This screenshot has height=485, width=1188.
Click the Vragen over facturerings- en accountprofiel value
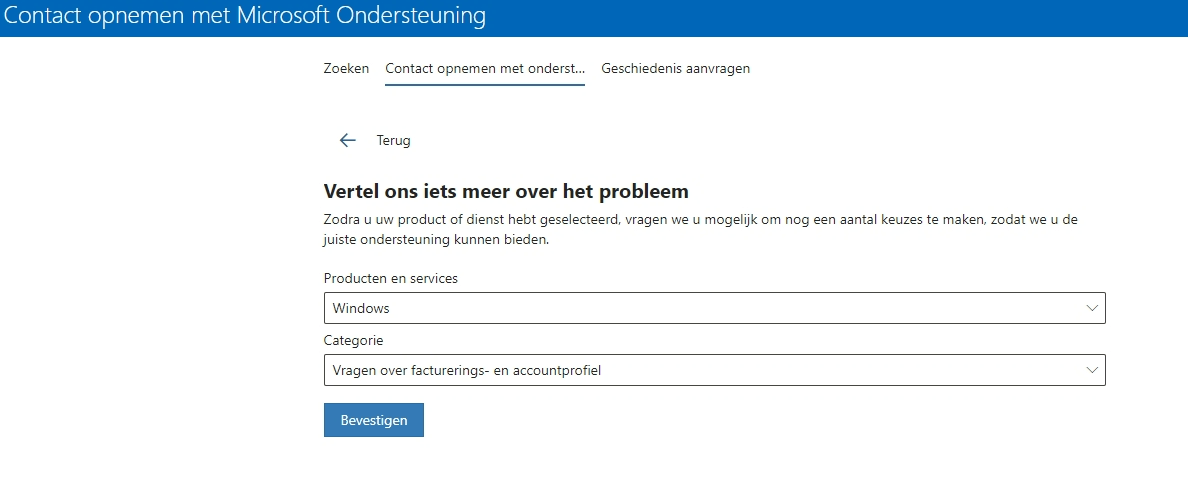467,371
